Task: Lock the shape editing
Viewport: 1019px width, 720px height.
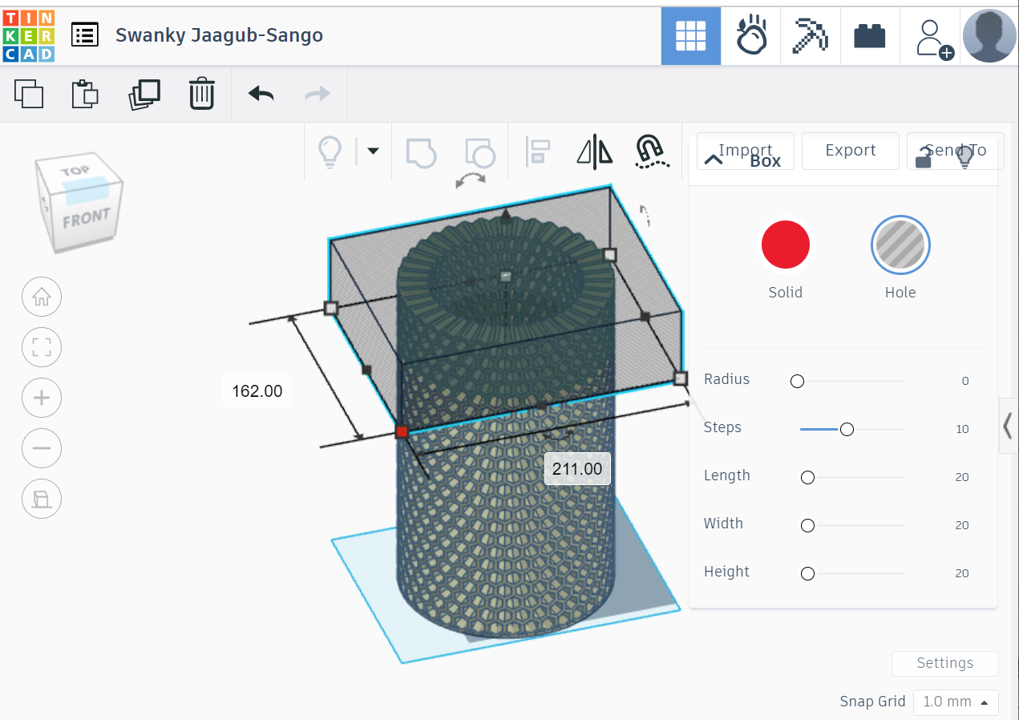Action: point(923,158)
